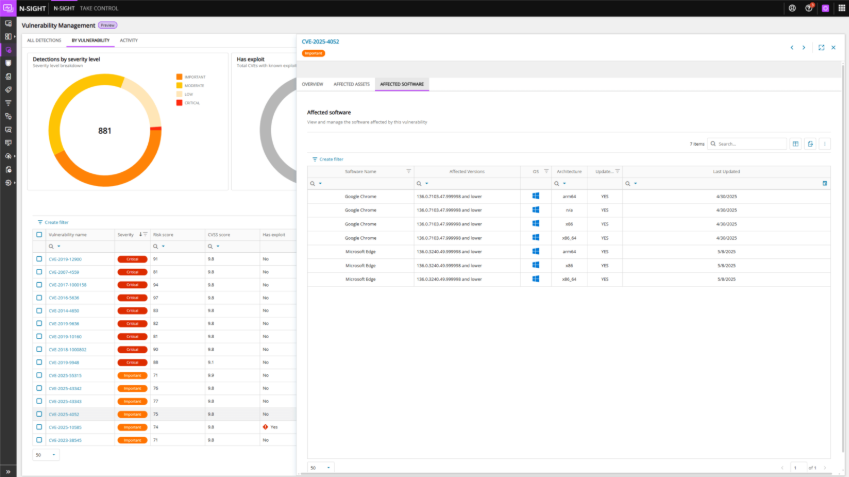
Task: Click Create filter in Affected software panel
Action: coord(328,159)
